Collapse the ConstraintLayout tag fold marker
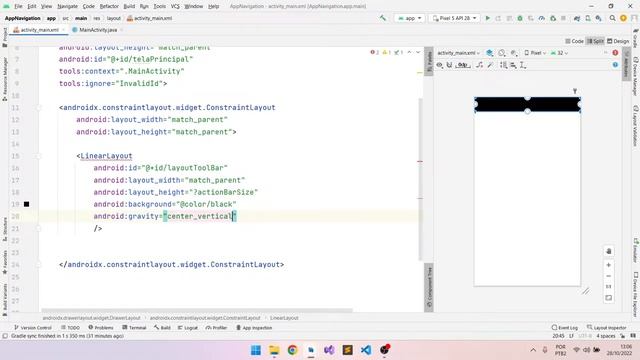This screenshot has width=640, height=360. click(38, 108)
